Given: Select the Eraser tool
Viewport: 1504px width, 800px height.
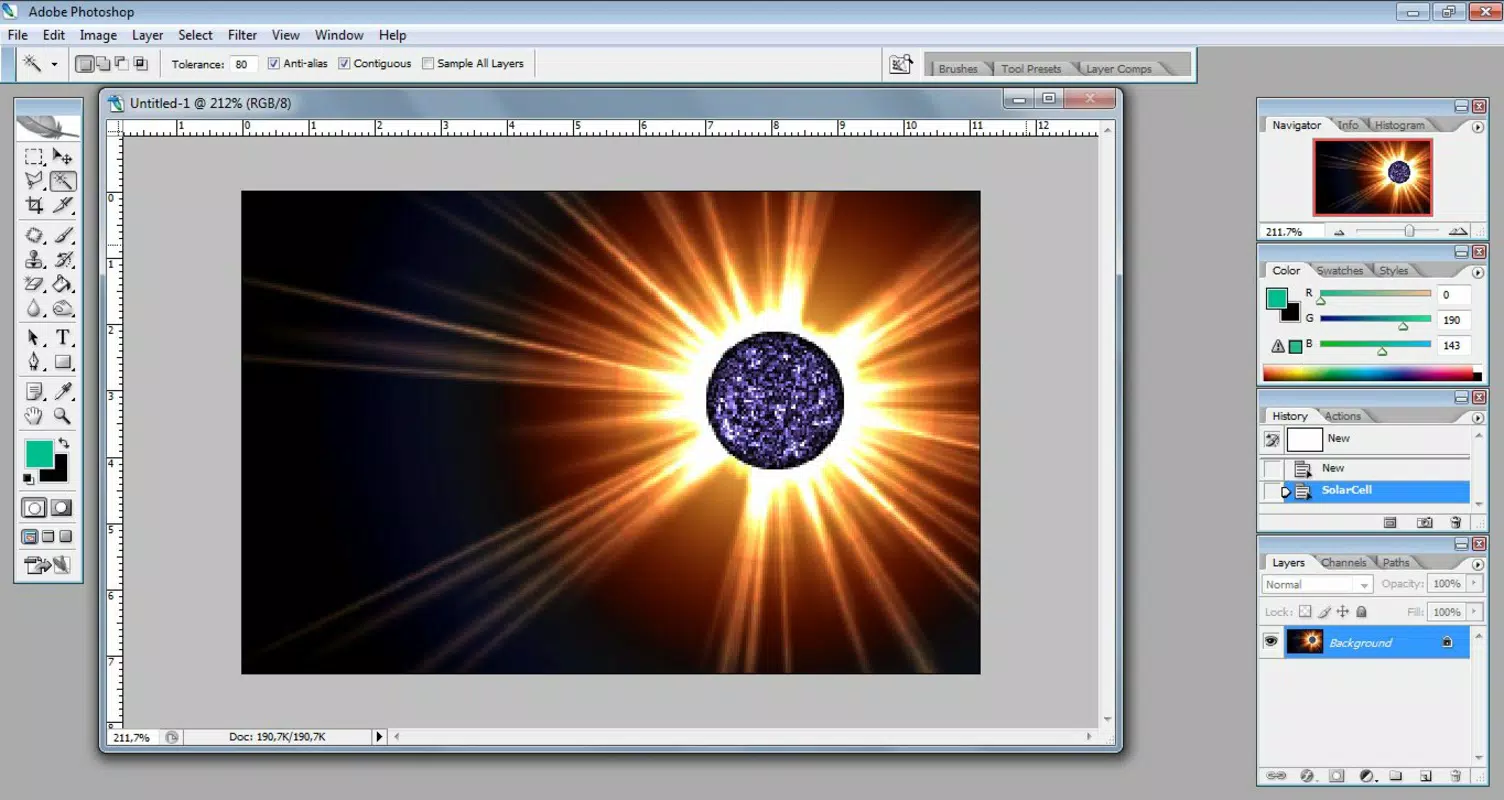Looking at the screenshot, I should 35,285.
